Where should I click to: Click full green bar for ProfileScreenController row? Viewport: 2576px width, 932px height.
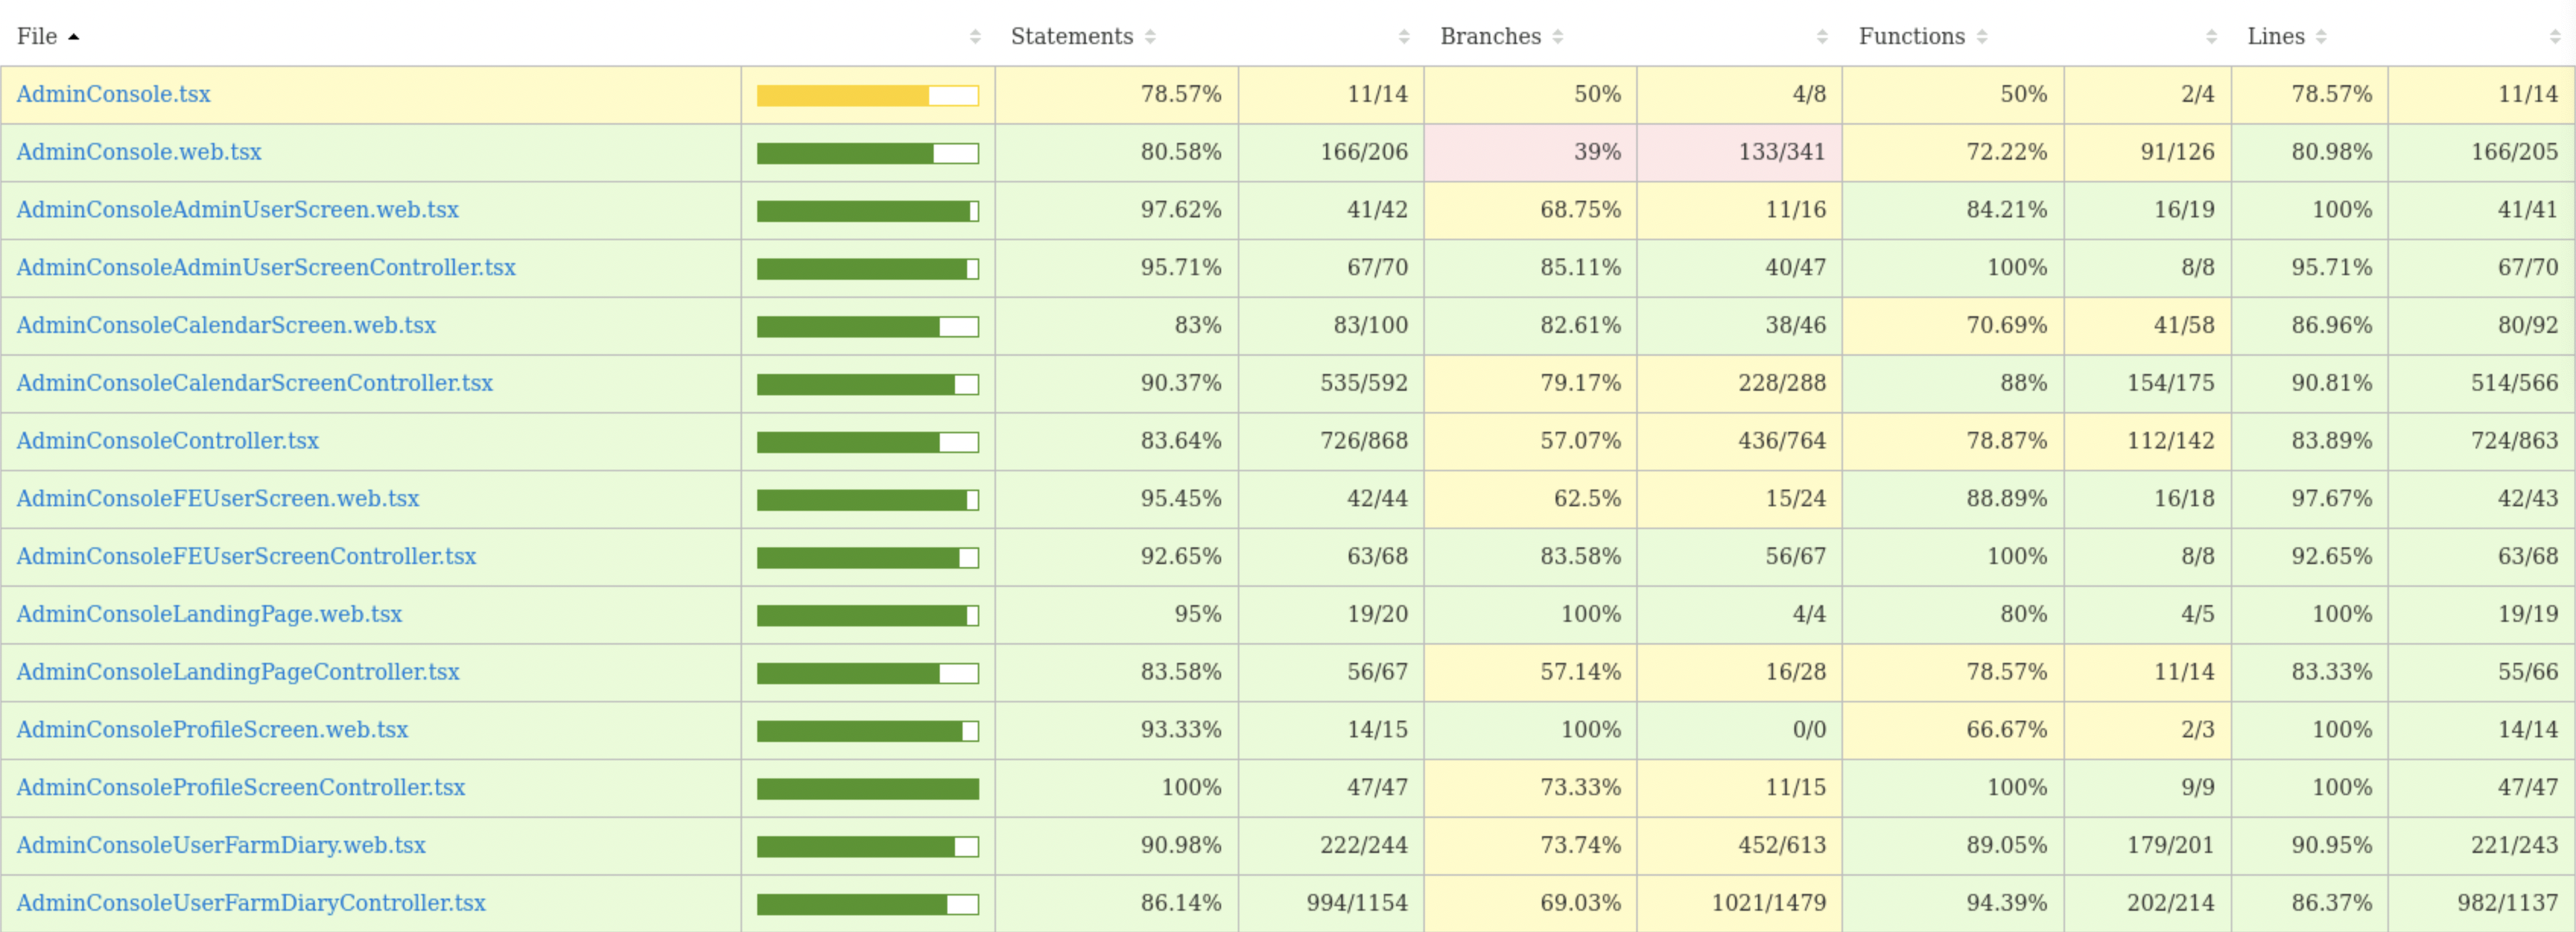click(x=867, y=789)
